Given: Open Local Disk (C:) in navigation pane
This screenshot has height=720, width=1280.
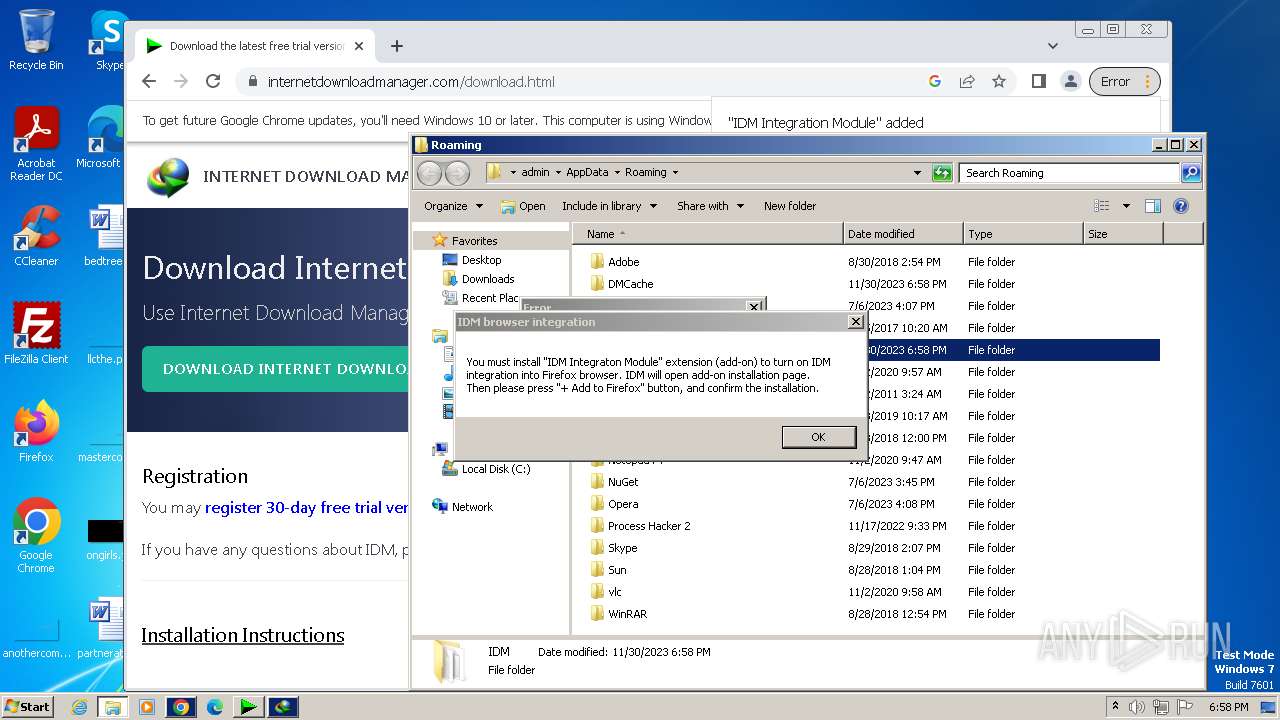Looking at the screenshot, I should (x=496, y=469).
